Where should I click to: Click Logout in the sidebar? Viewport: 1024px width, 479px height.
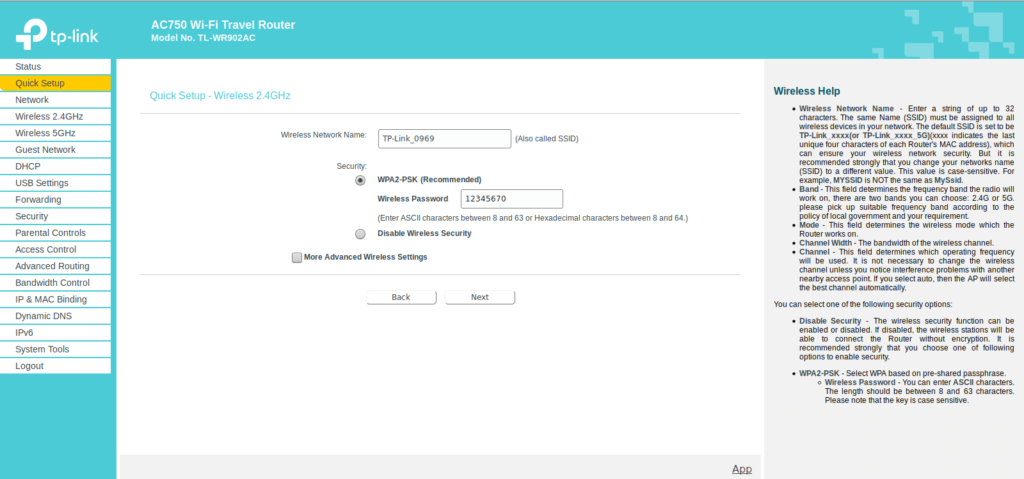point(29,366)
